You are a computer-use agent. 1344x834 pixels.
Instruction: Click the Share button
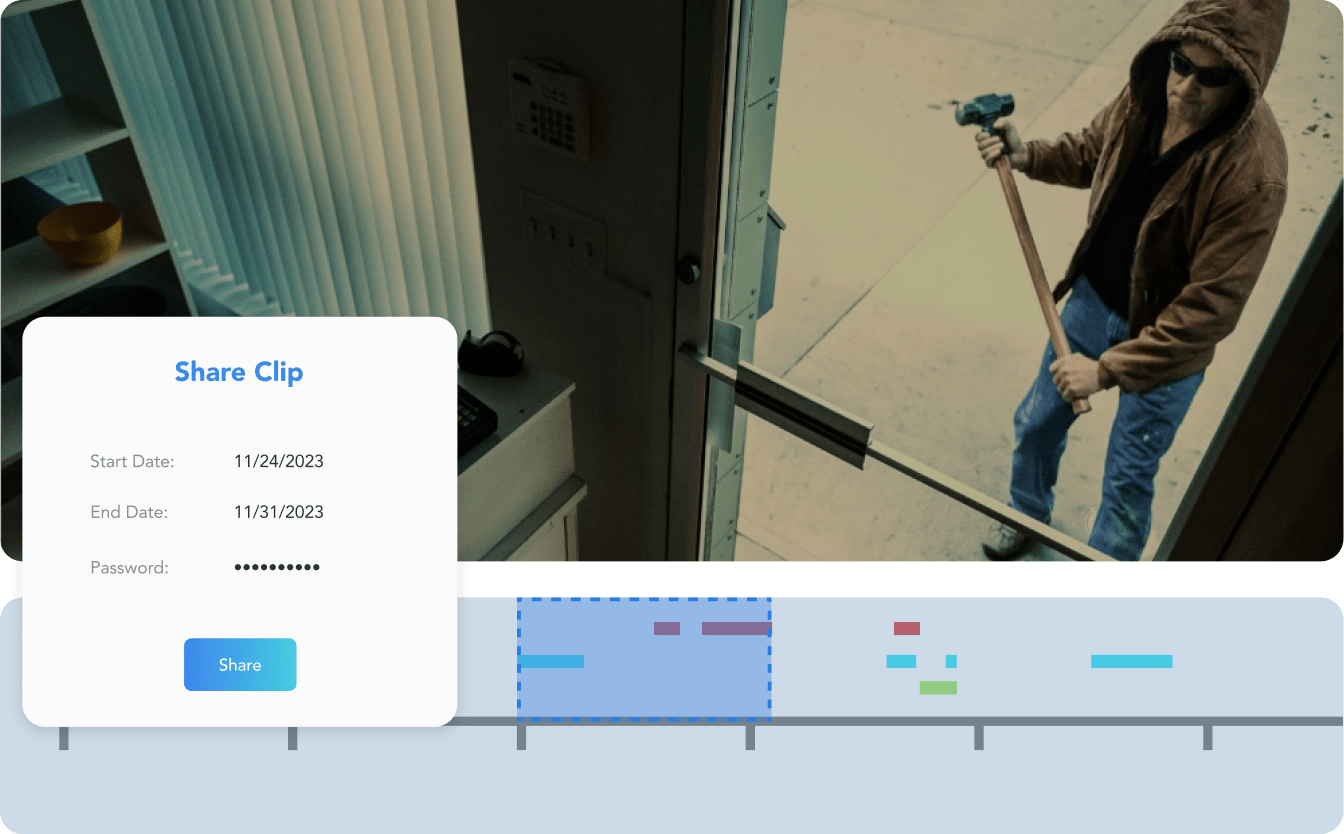click(240, 665)
